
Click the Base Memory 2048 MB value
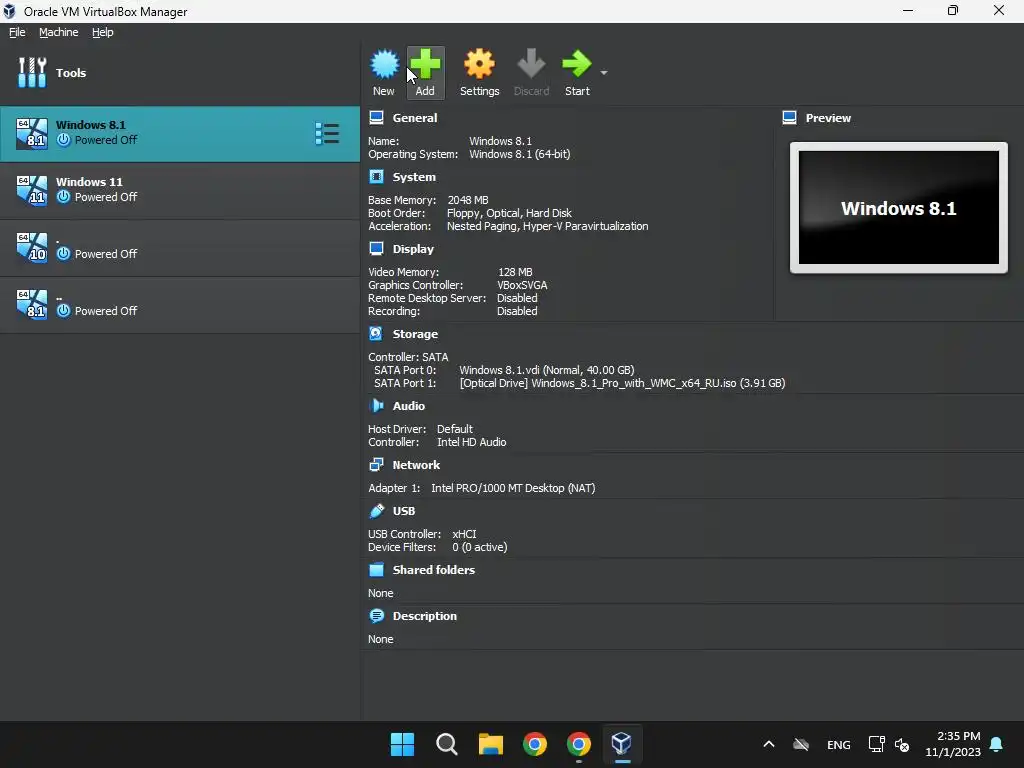pos(468,200)
